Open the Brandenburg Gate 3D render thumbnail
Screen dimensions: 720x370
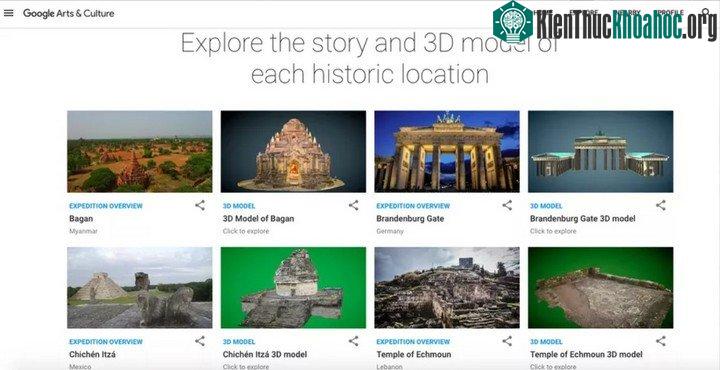(x=601, y=151)
